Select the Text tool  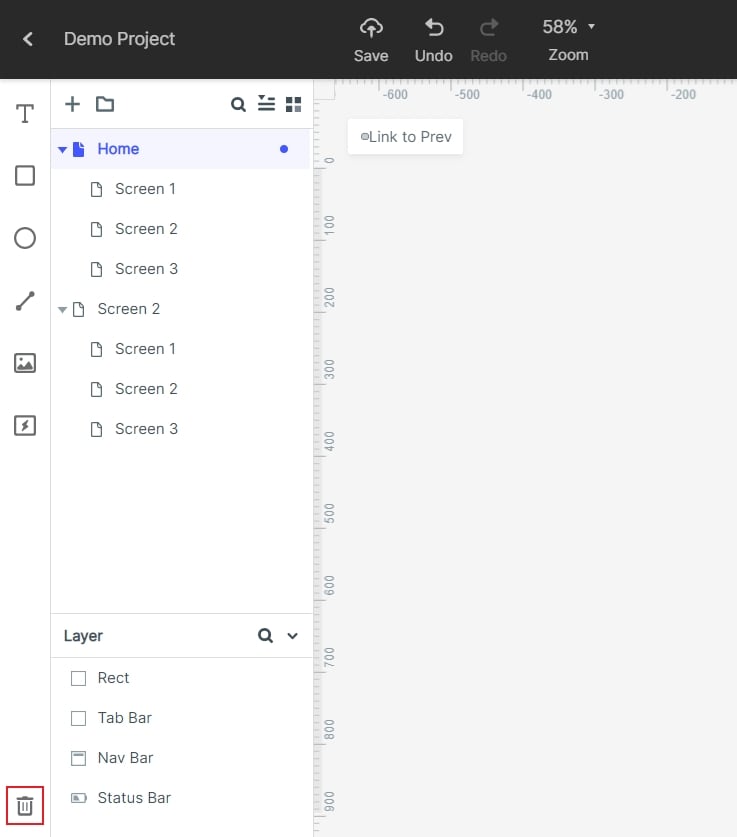click(25, 113)
